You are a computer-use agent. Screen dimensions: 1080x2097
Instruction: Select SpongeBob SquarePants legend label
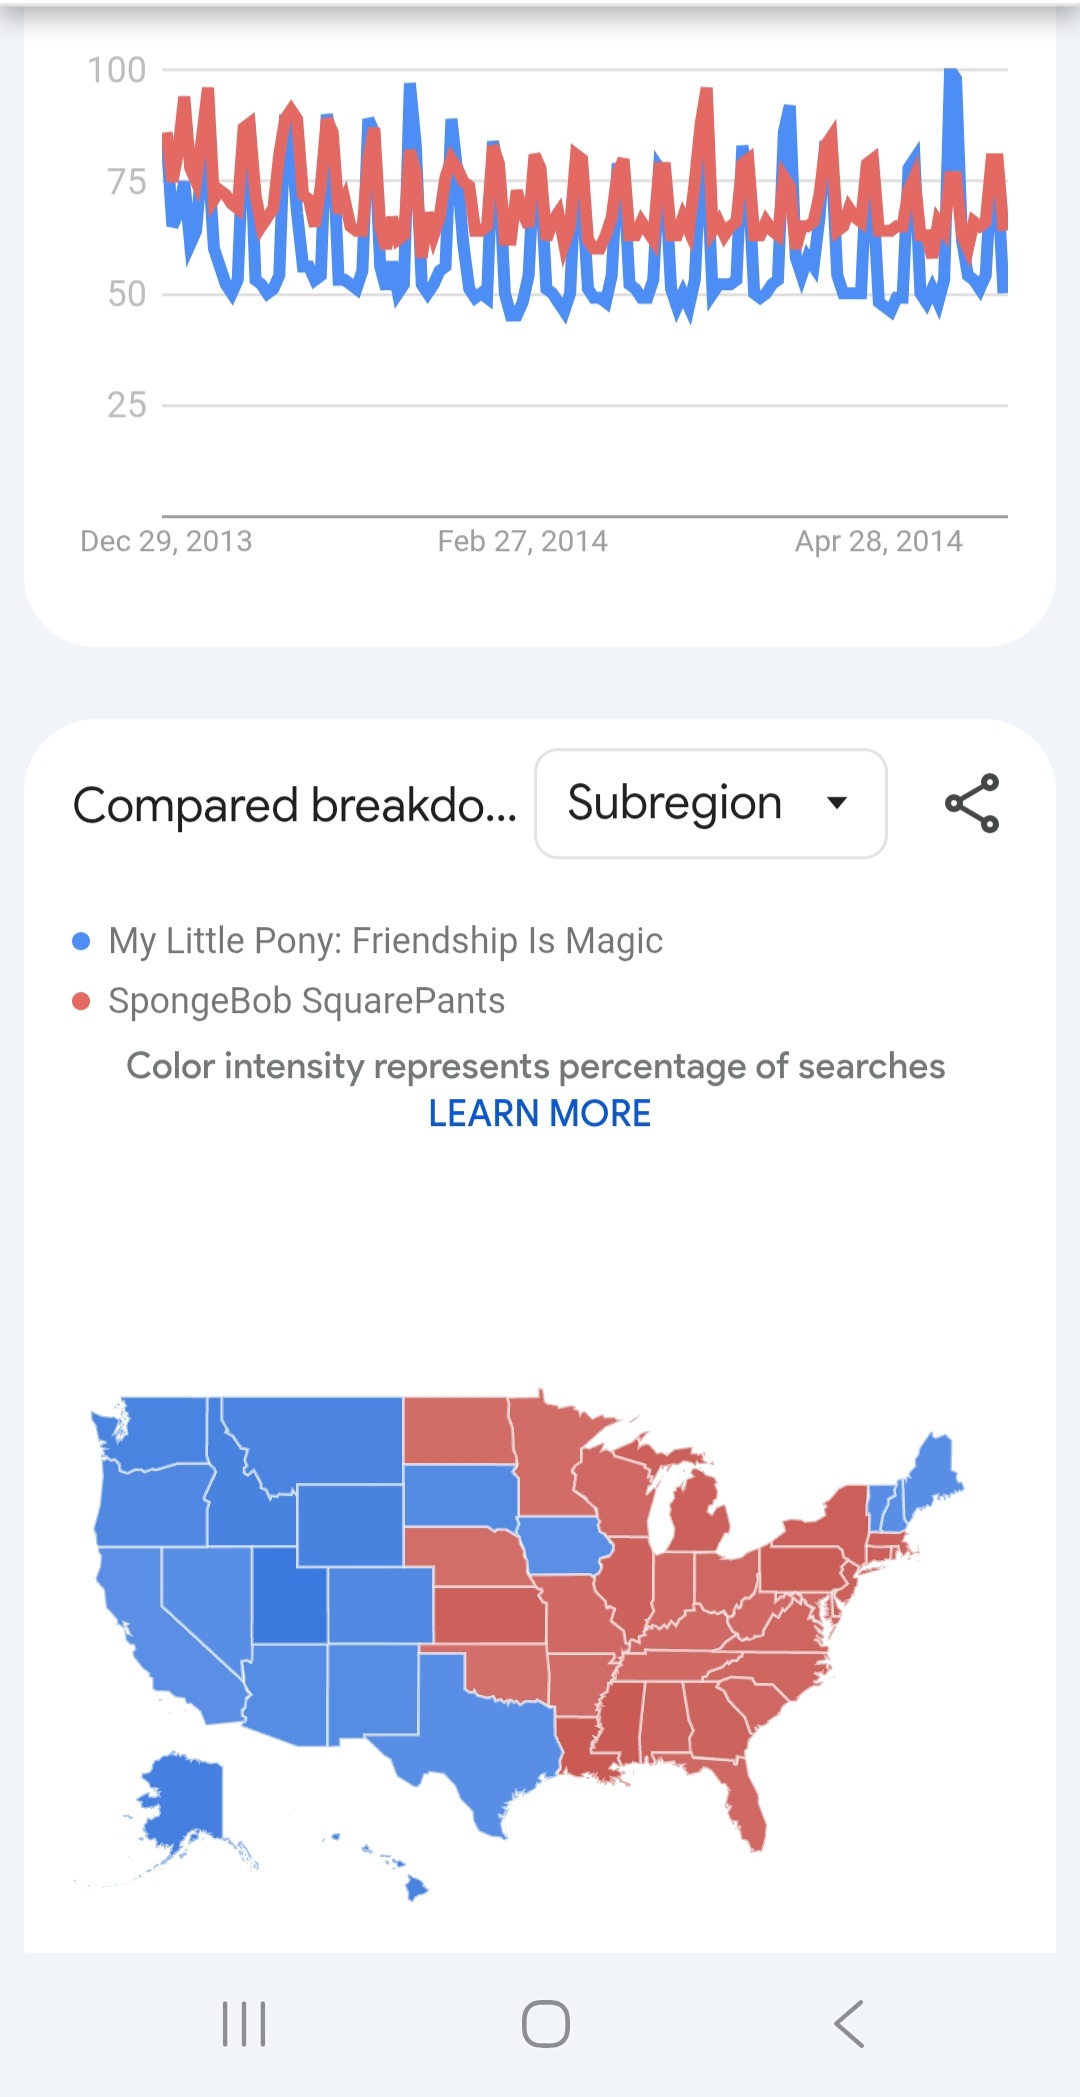click(x=306, y=1001)
